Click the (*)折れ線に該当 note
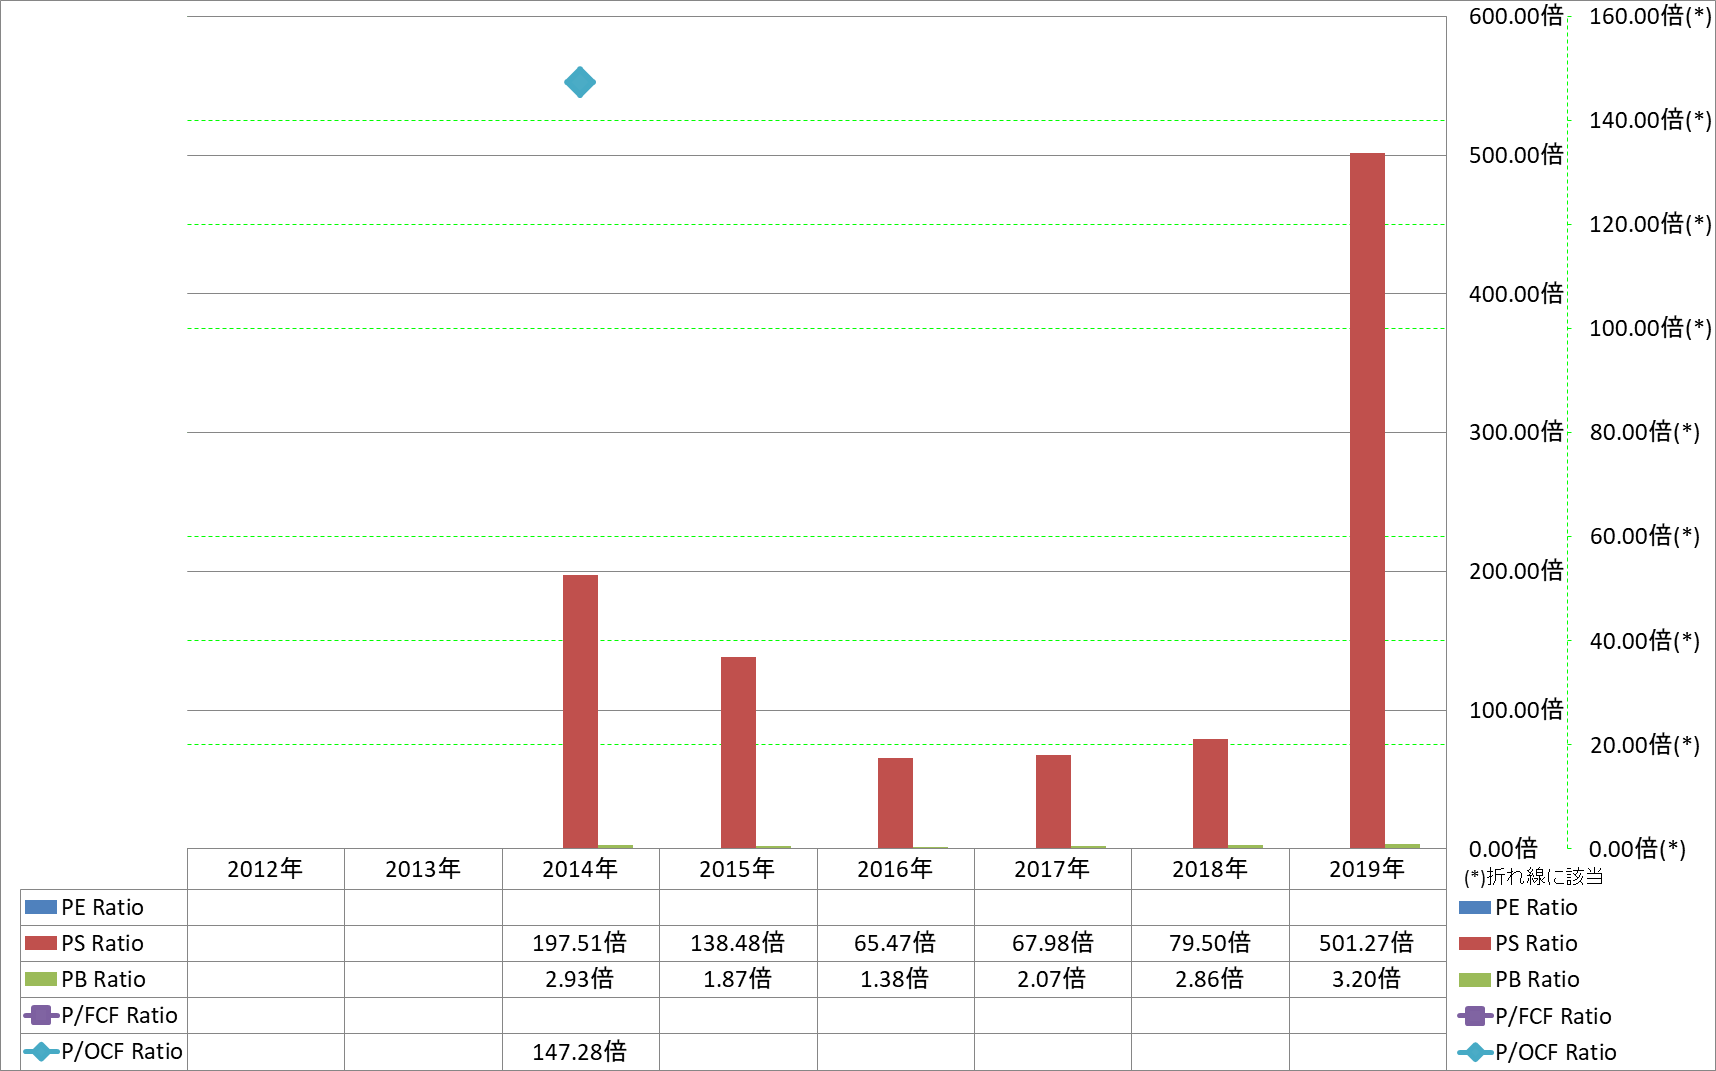This screenshot has width=1716, height=1071. point(1534,877)
